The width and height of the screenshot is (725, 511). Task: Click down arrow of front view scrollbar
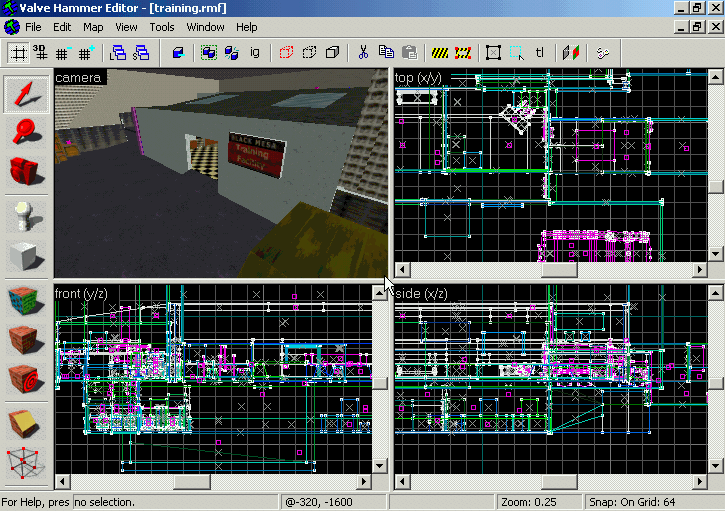coord(380,466)
